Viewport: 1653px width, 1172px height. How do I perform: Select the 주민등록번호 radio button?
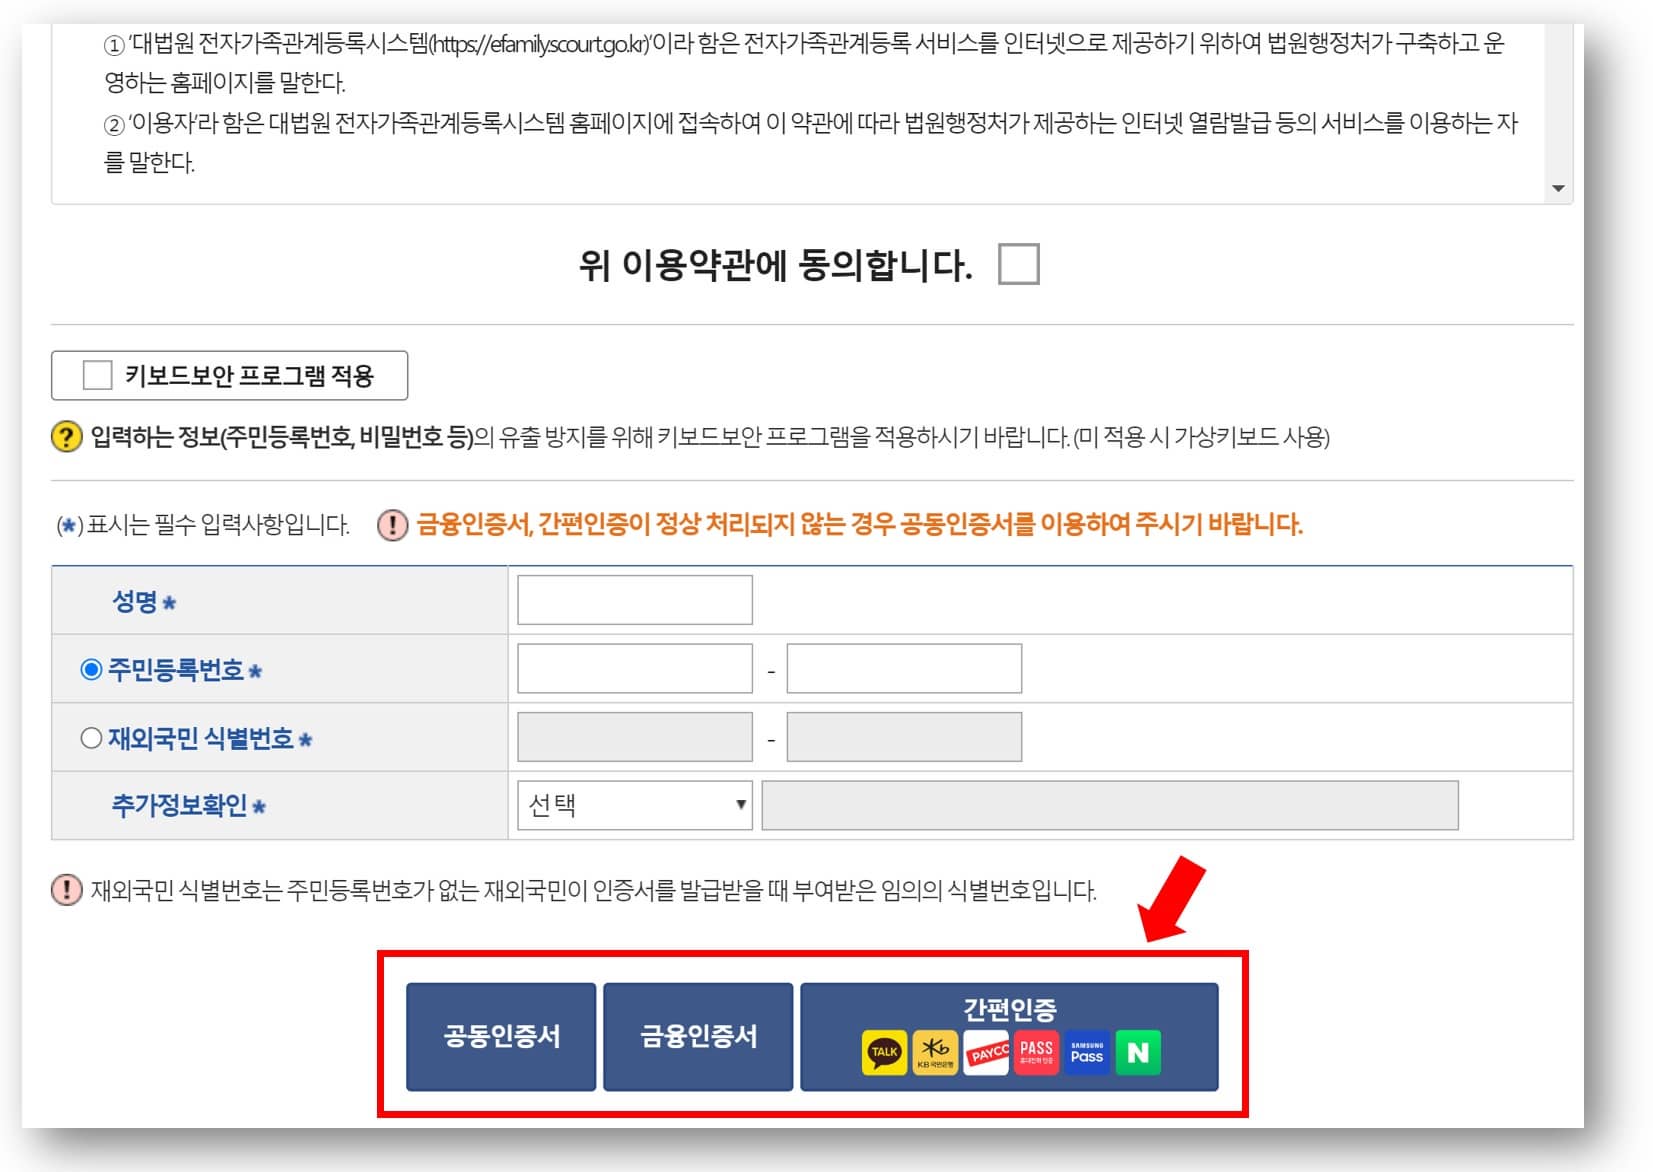tap(90, 667)
